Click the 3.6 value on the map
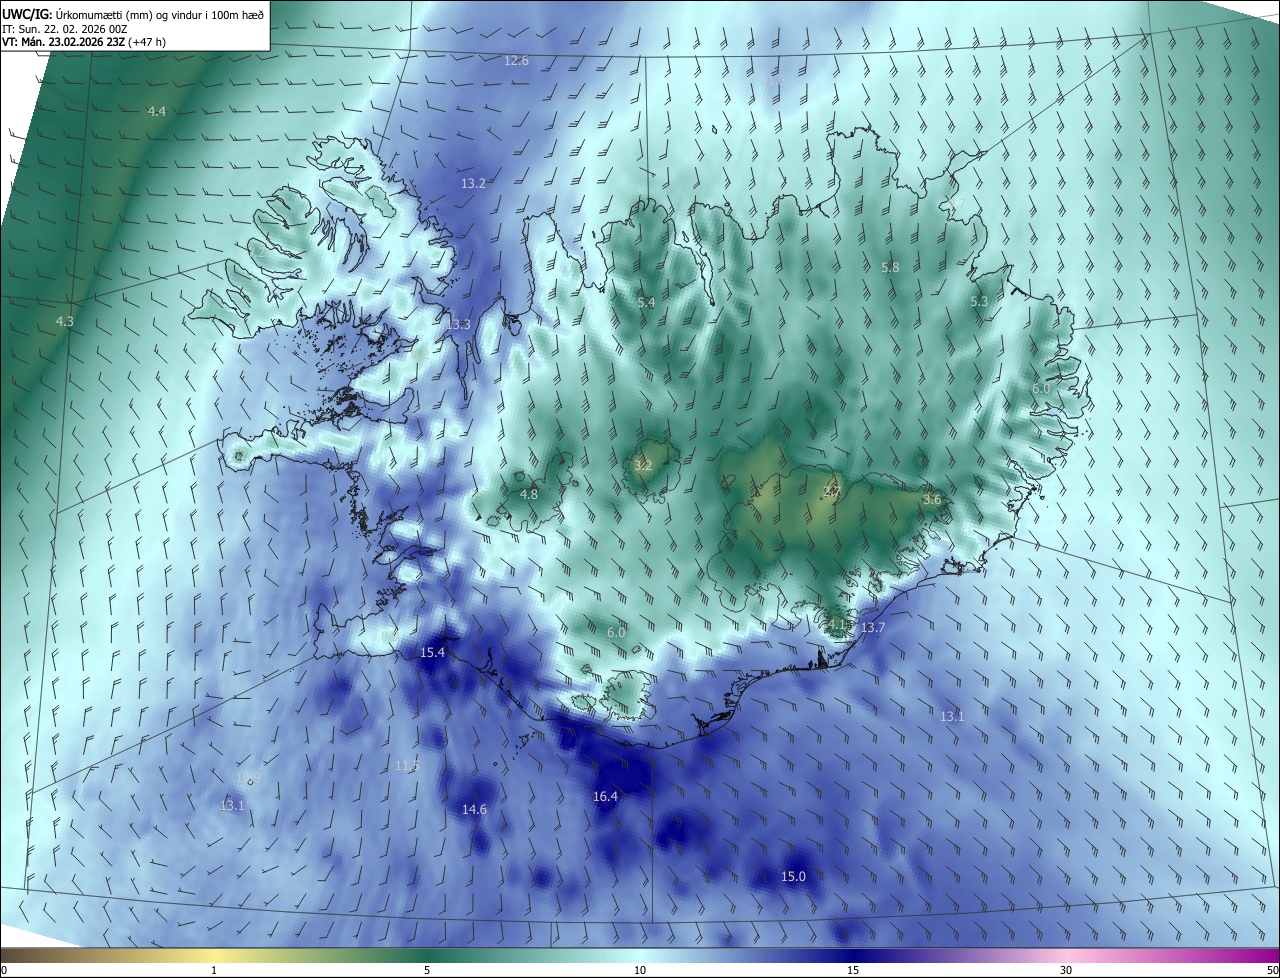The width and height of the screenshot is (1280, 978). point(932,500)
